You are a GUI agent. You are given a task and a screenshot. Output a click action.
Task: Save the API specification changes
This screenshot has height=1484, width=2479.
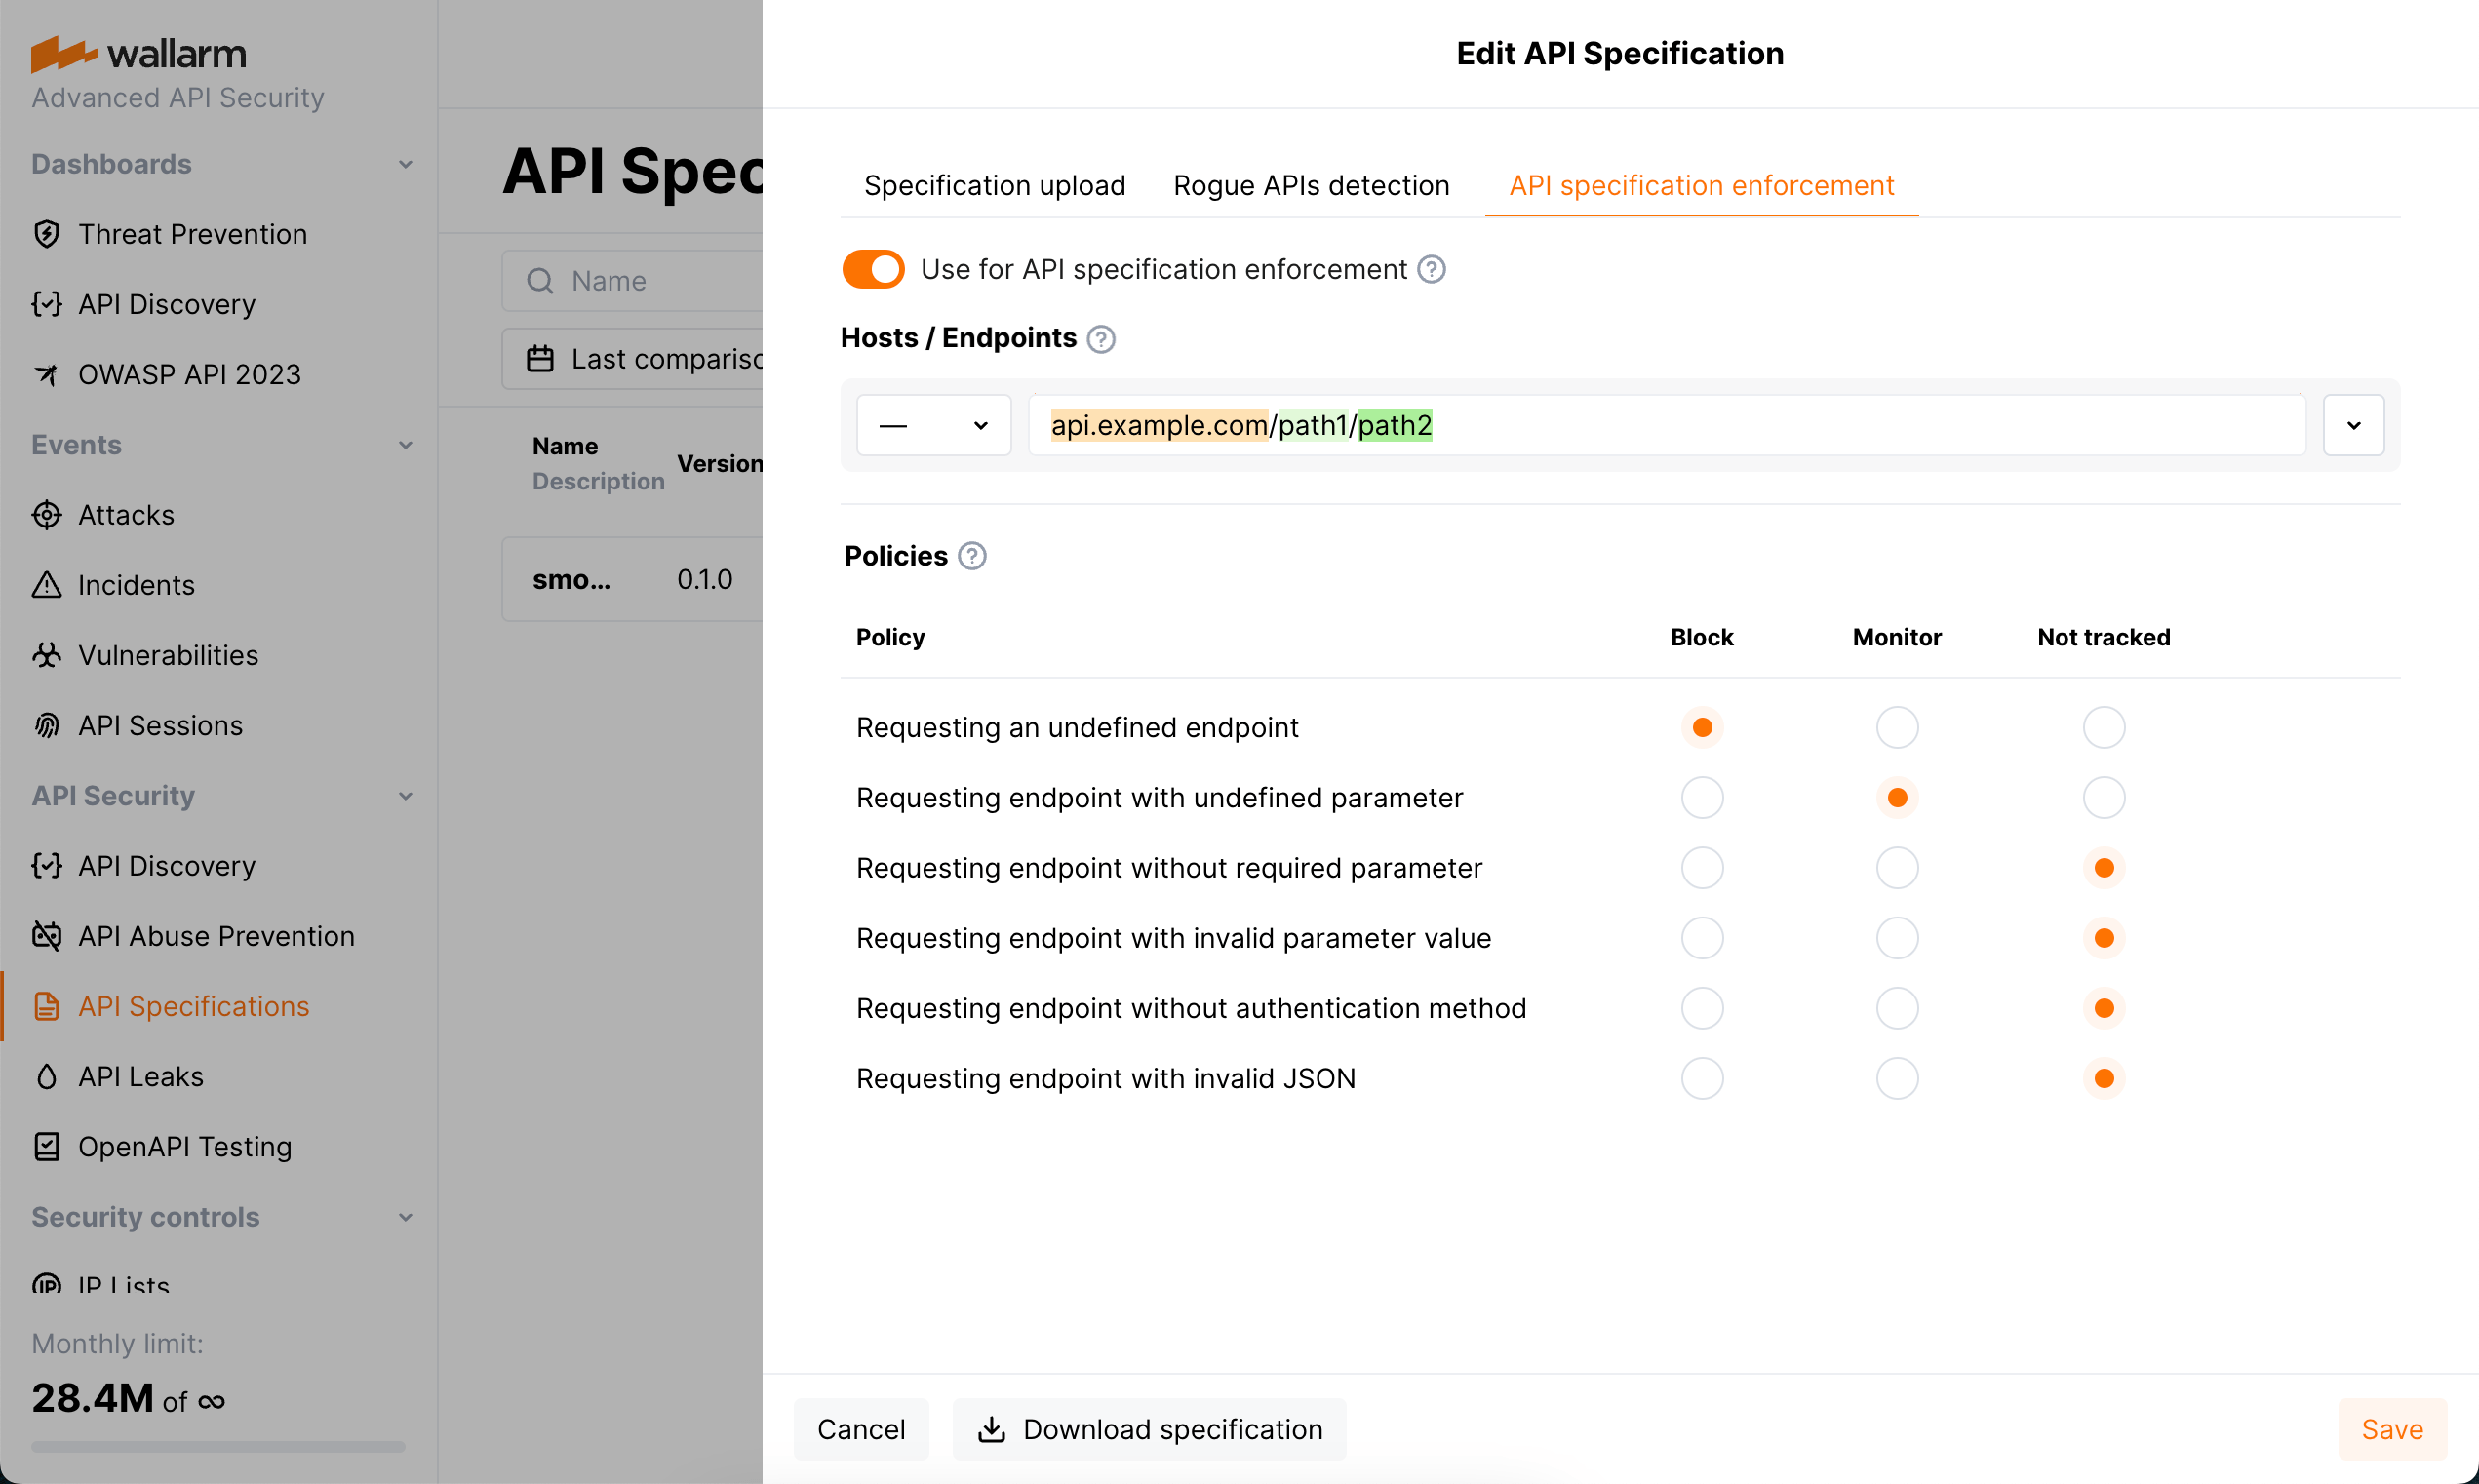[2392, 1428]
